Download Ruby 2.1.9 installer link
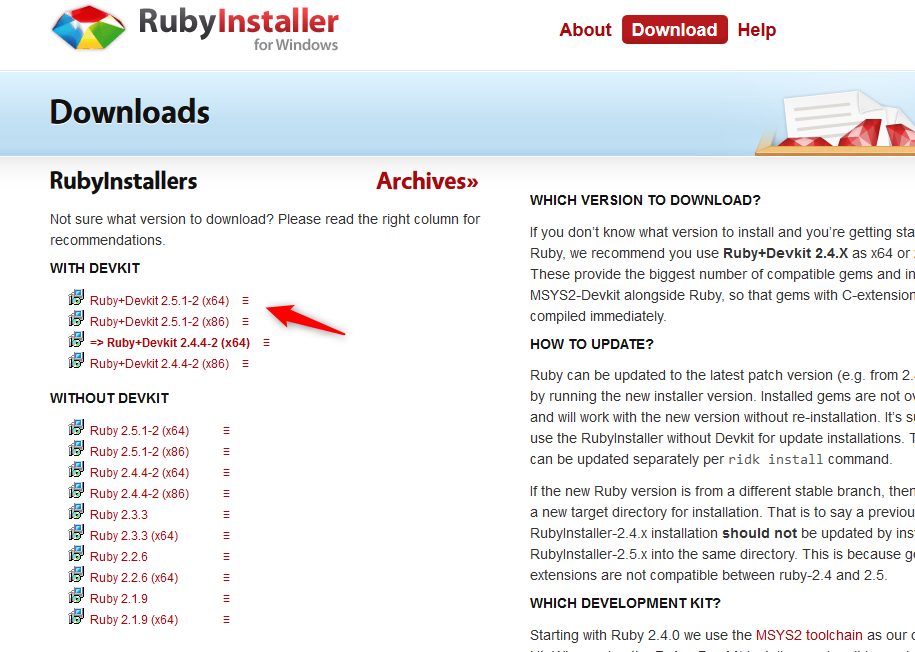This screenshot has width=915, height=652. [x=119, y=599]
